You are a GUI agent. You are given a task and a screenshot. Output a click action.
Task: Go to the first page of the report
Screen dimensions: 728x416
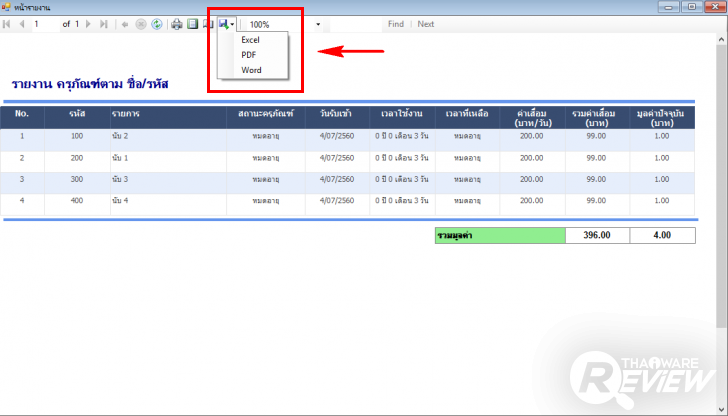click(x=7, y=24)
